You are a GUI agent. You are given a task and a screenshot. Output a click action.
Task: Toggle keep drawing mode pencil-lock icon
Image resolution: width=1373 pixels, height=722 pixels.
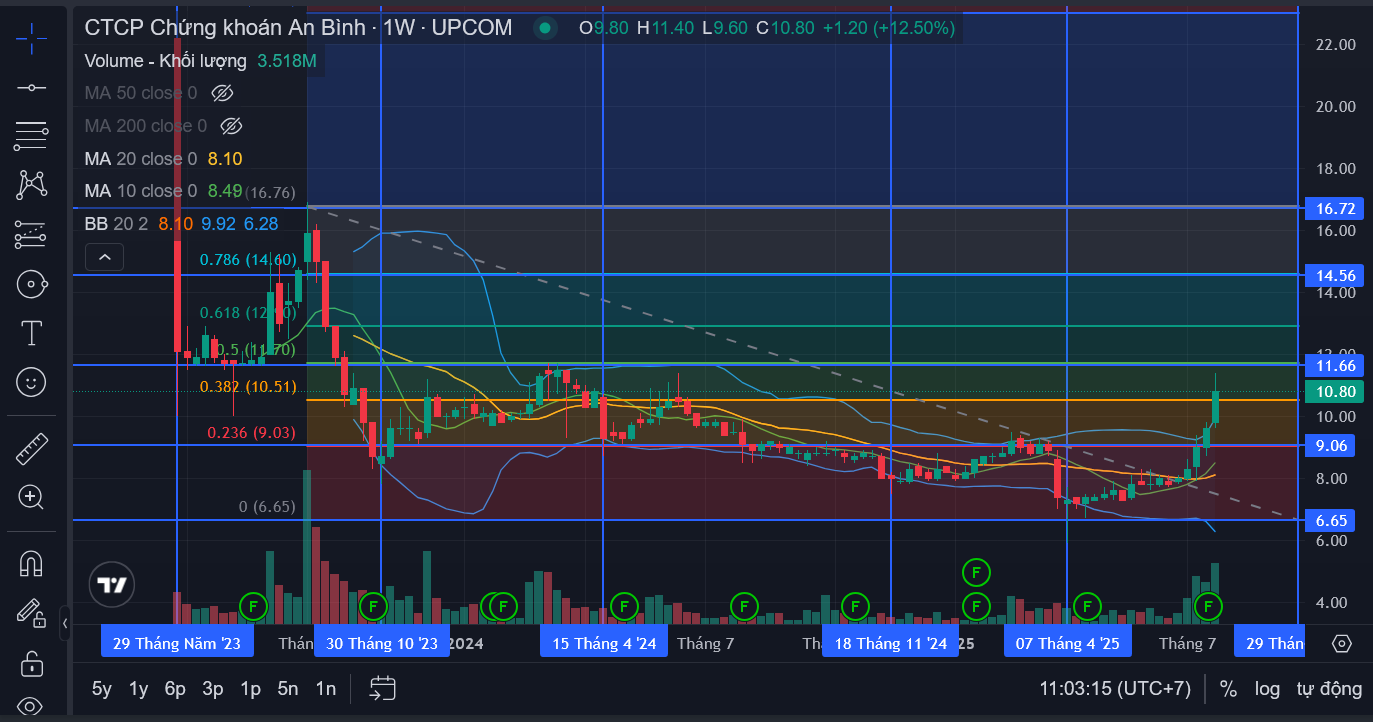pyautogui.click(x=31, y=612)
